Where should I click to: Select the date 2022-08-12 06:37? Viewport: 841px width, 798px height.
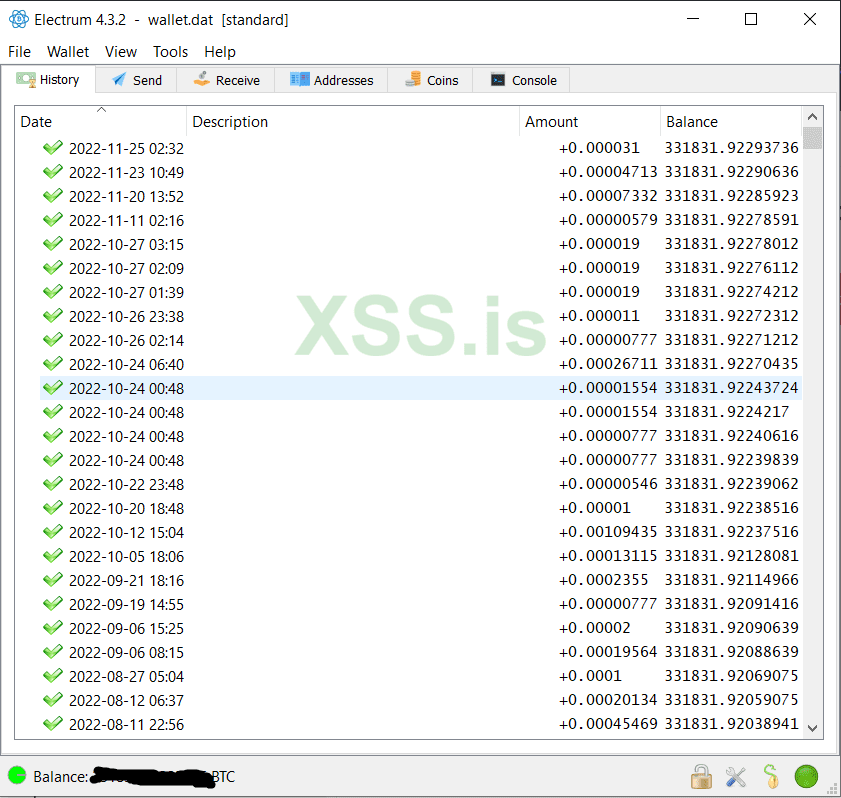point(127,700)
